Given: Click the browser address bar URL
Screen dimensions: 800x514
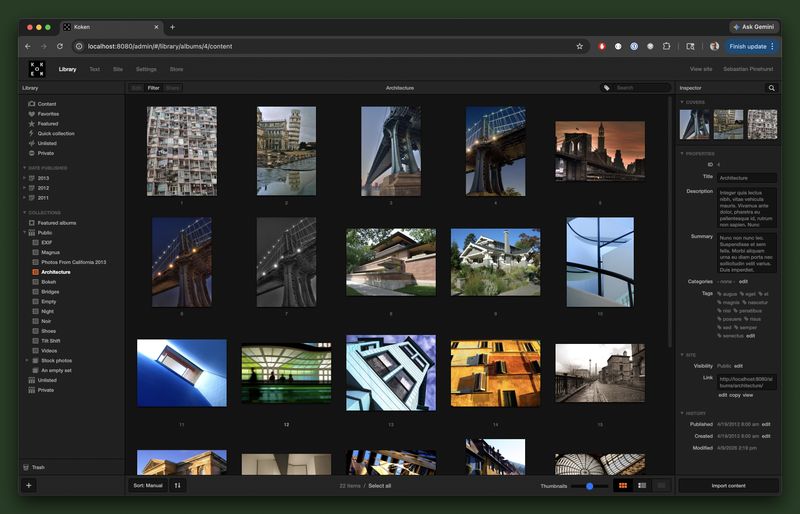Looking at the screenshot, I should 160,46.
